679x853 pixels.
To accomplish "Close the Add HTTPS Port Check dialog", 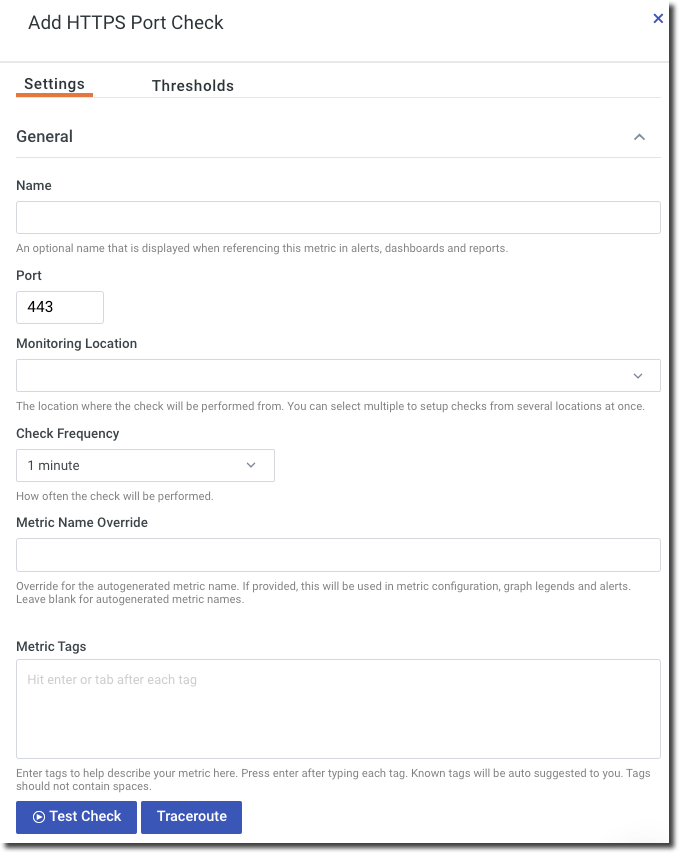I will [658, 18].
